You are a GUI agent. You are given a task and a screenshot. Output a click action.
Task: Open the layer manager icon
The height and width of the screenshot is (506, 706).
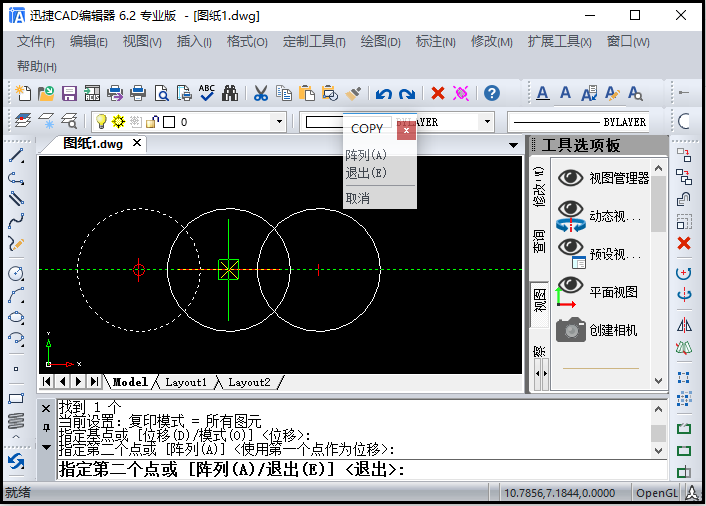click(x=23, y=121)
